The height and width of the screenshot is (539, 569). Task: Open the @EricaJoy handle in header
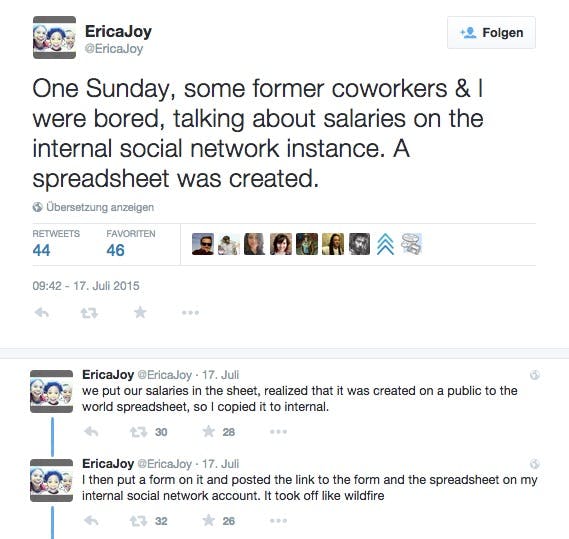tap(114, 49)
